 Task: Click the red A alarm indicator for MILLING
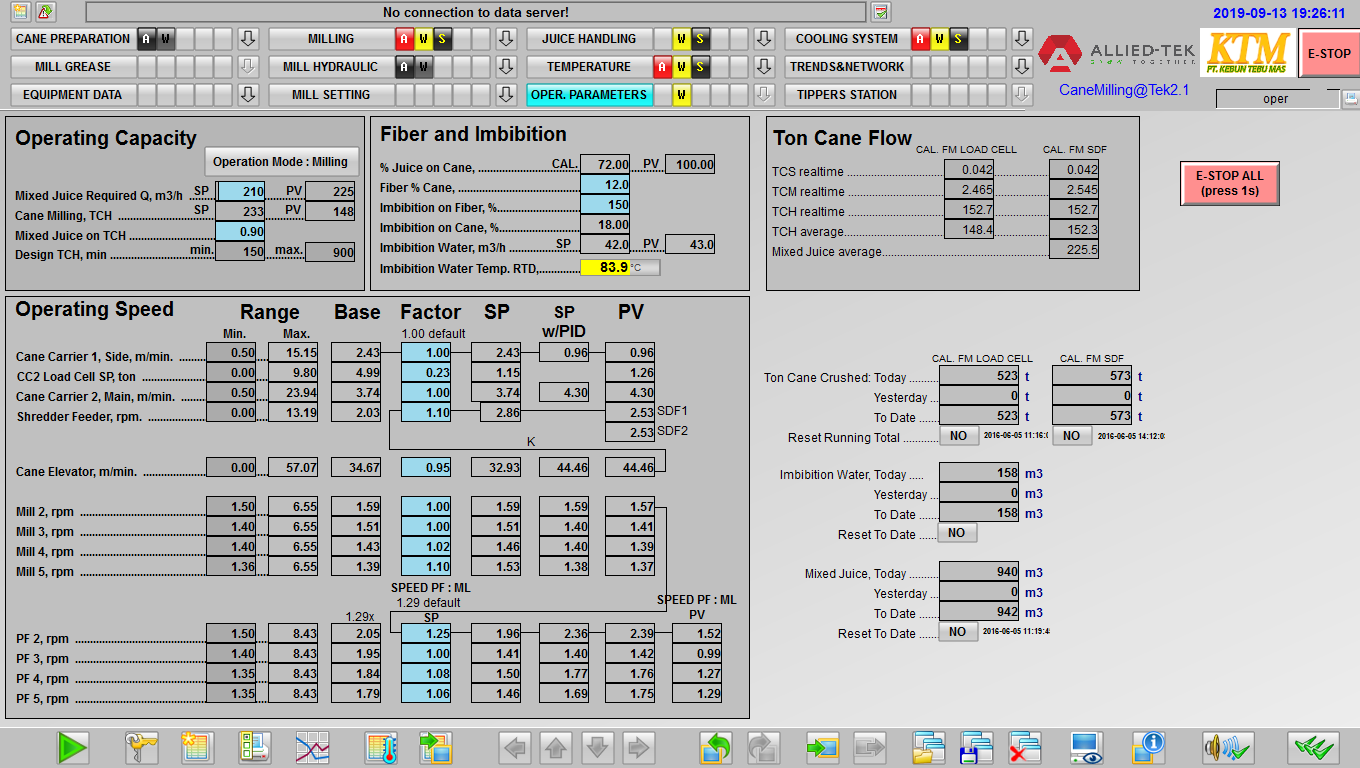pos(404,39)
